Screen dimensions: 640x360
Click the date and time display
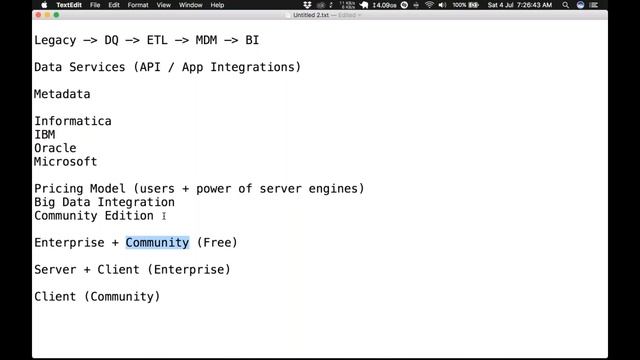[520, 5]
